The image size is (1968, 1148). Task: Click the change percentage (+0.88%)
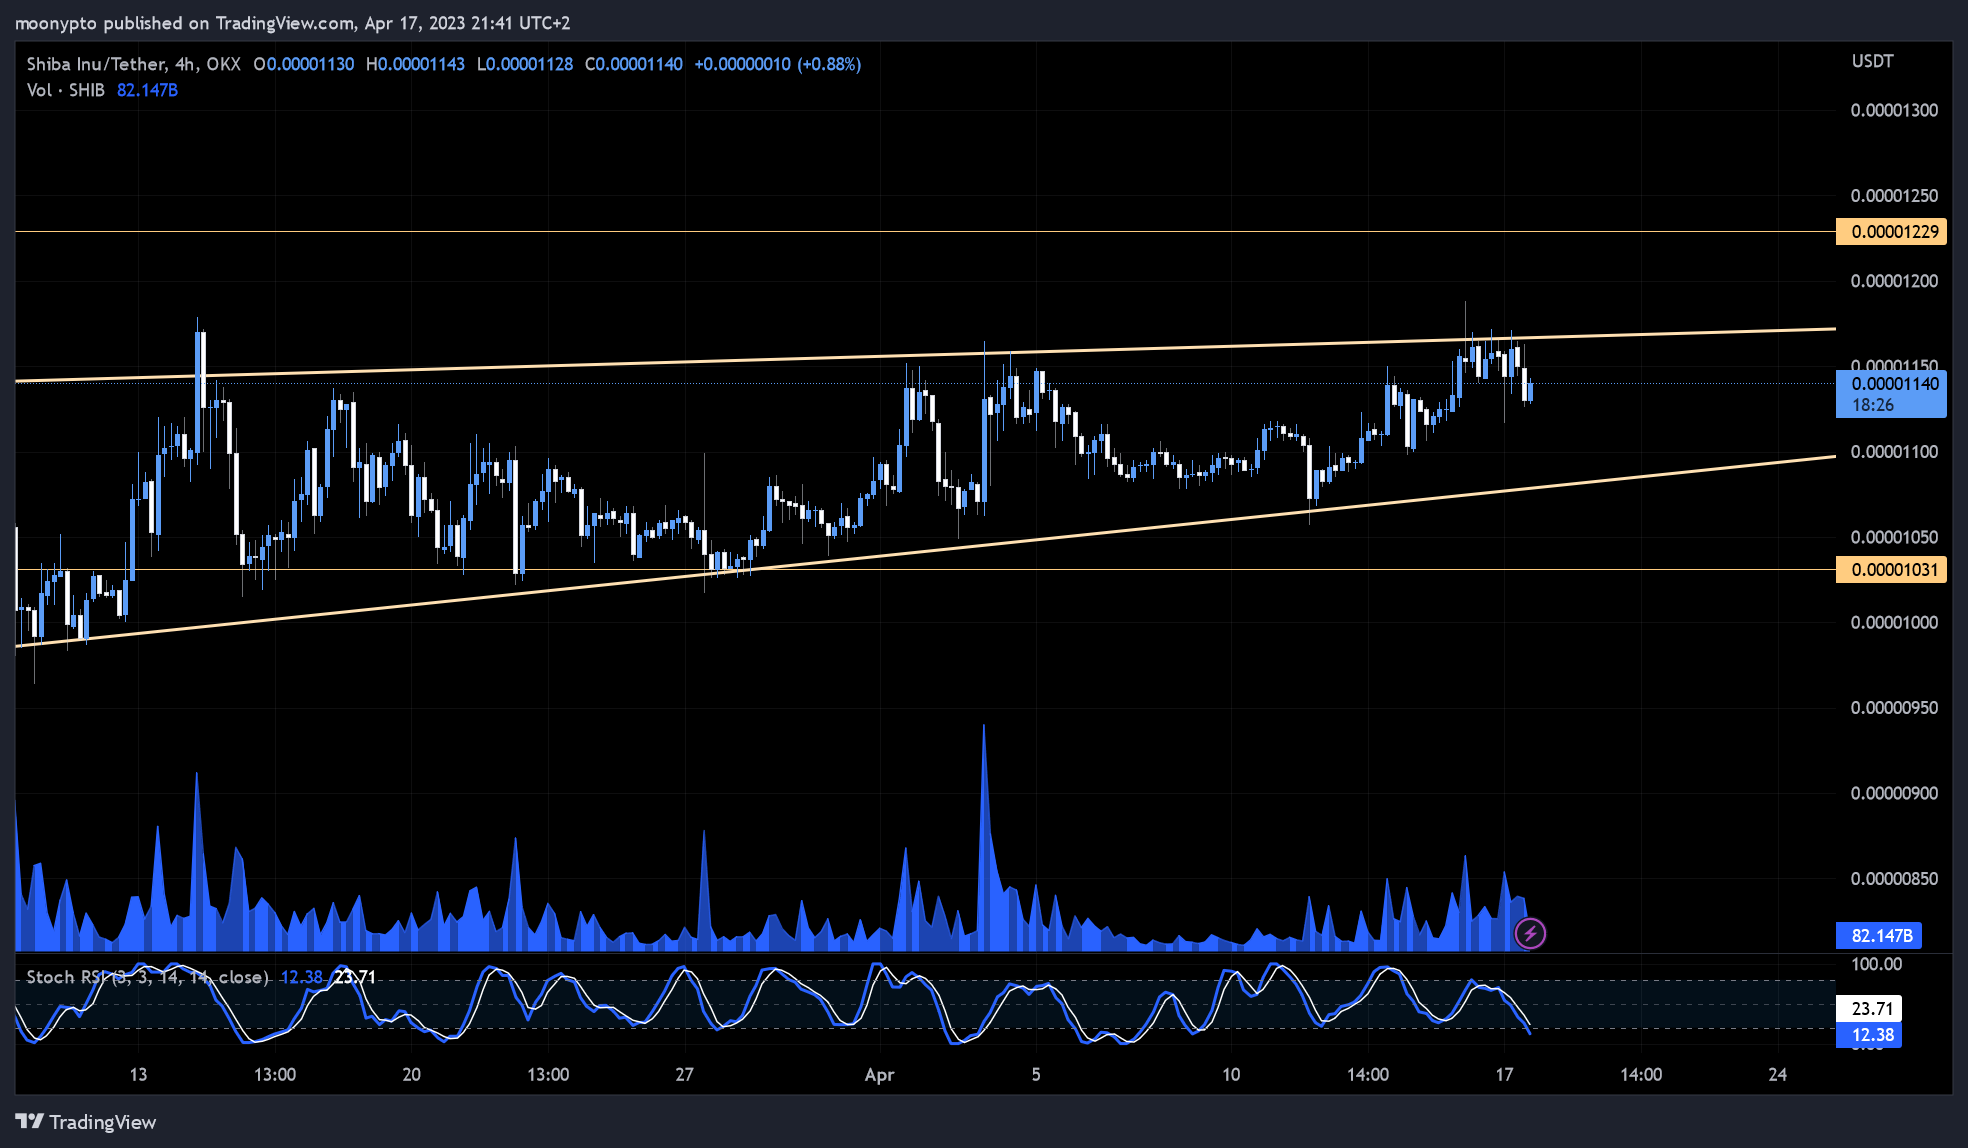[829, 64]
